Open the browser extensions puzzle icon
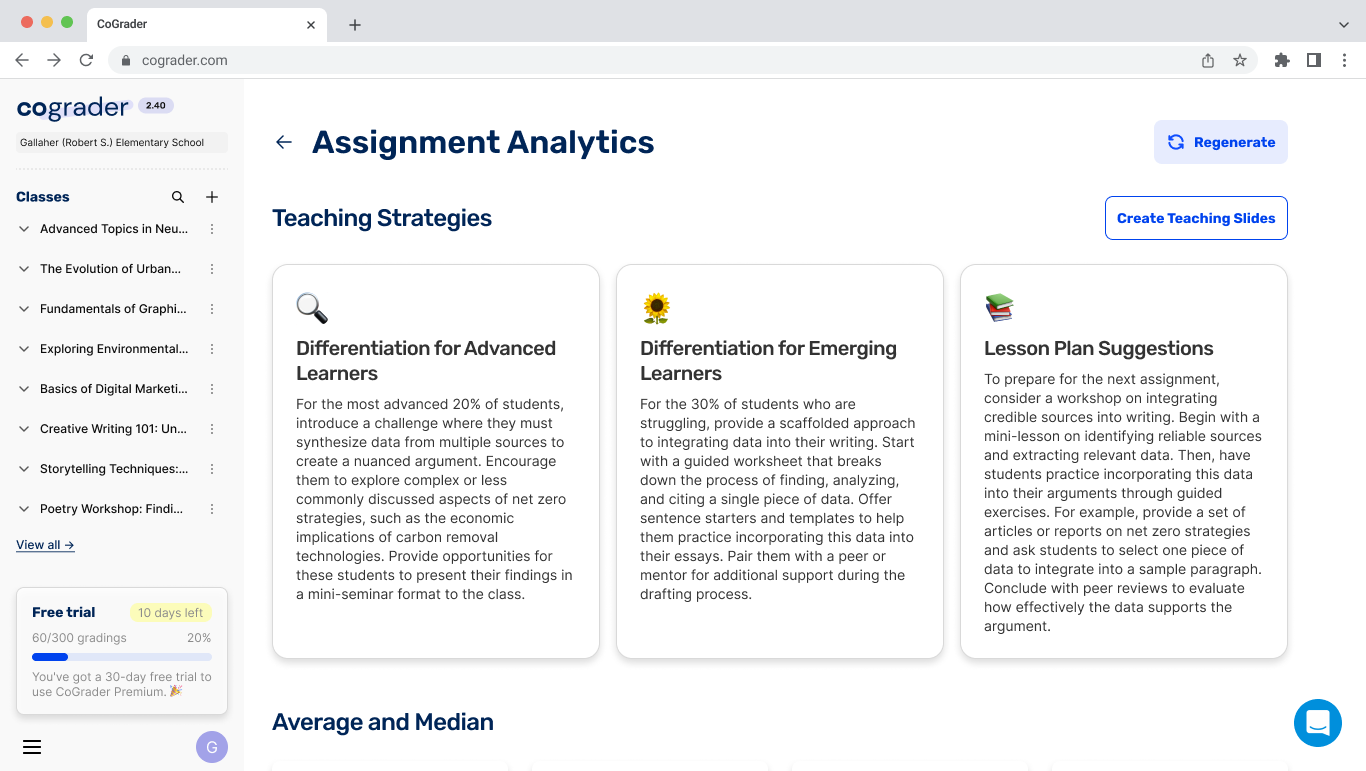1366x771 pixels. click(x=1282, y=60)
